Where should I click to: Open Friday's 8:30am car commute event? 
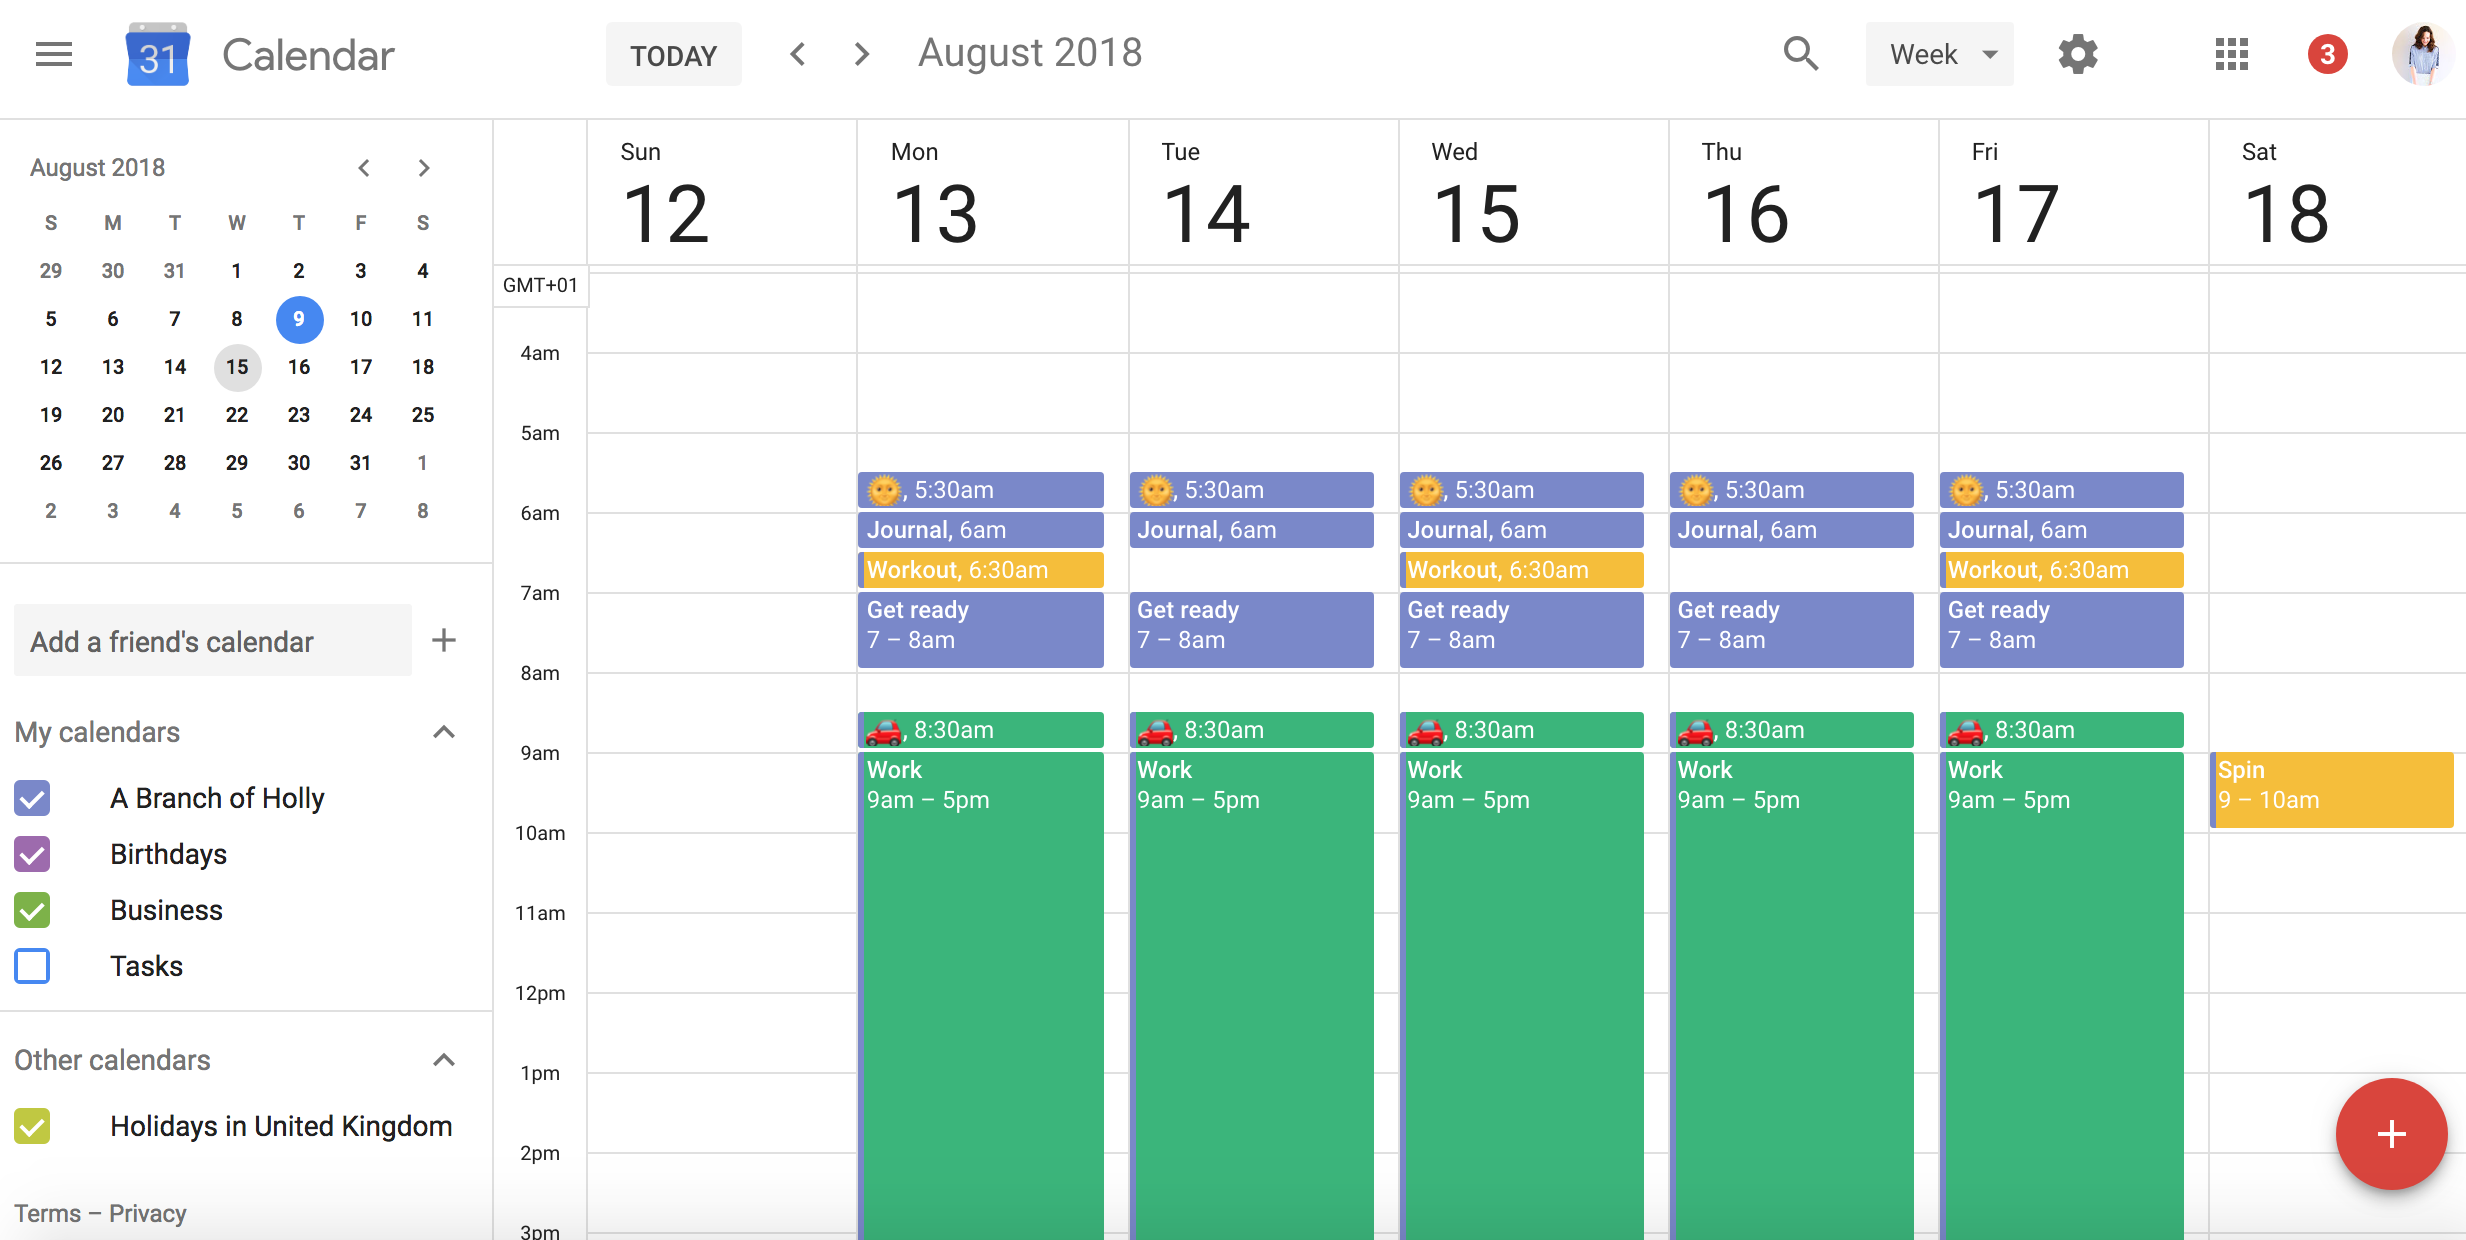point(2061,730)
